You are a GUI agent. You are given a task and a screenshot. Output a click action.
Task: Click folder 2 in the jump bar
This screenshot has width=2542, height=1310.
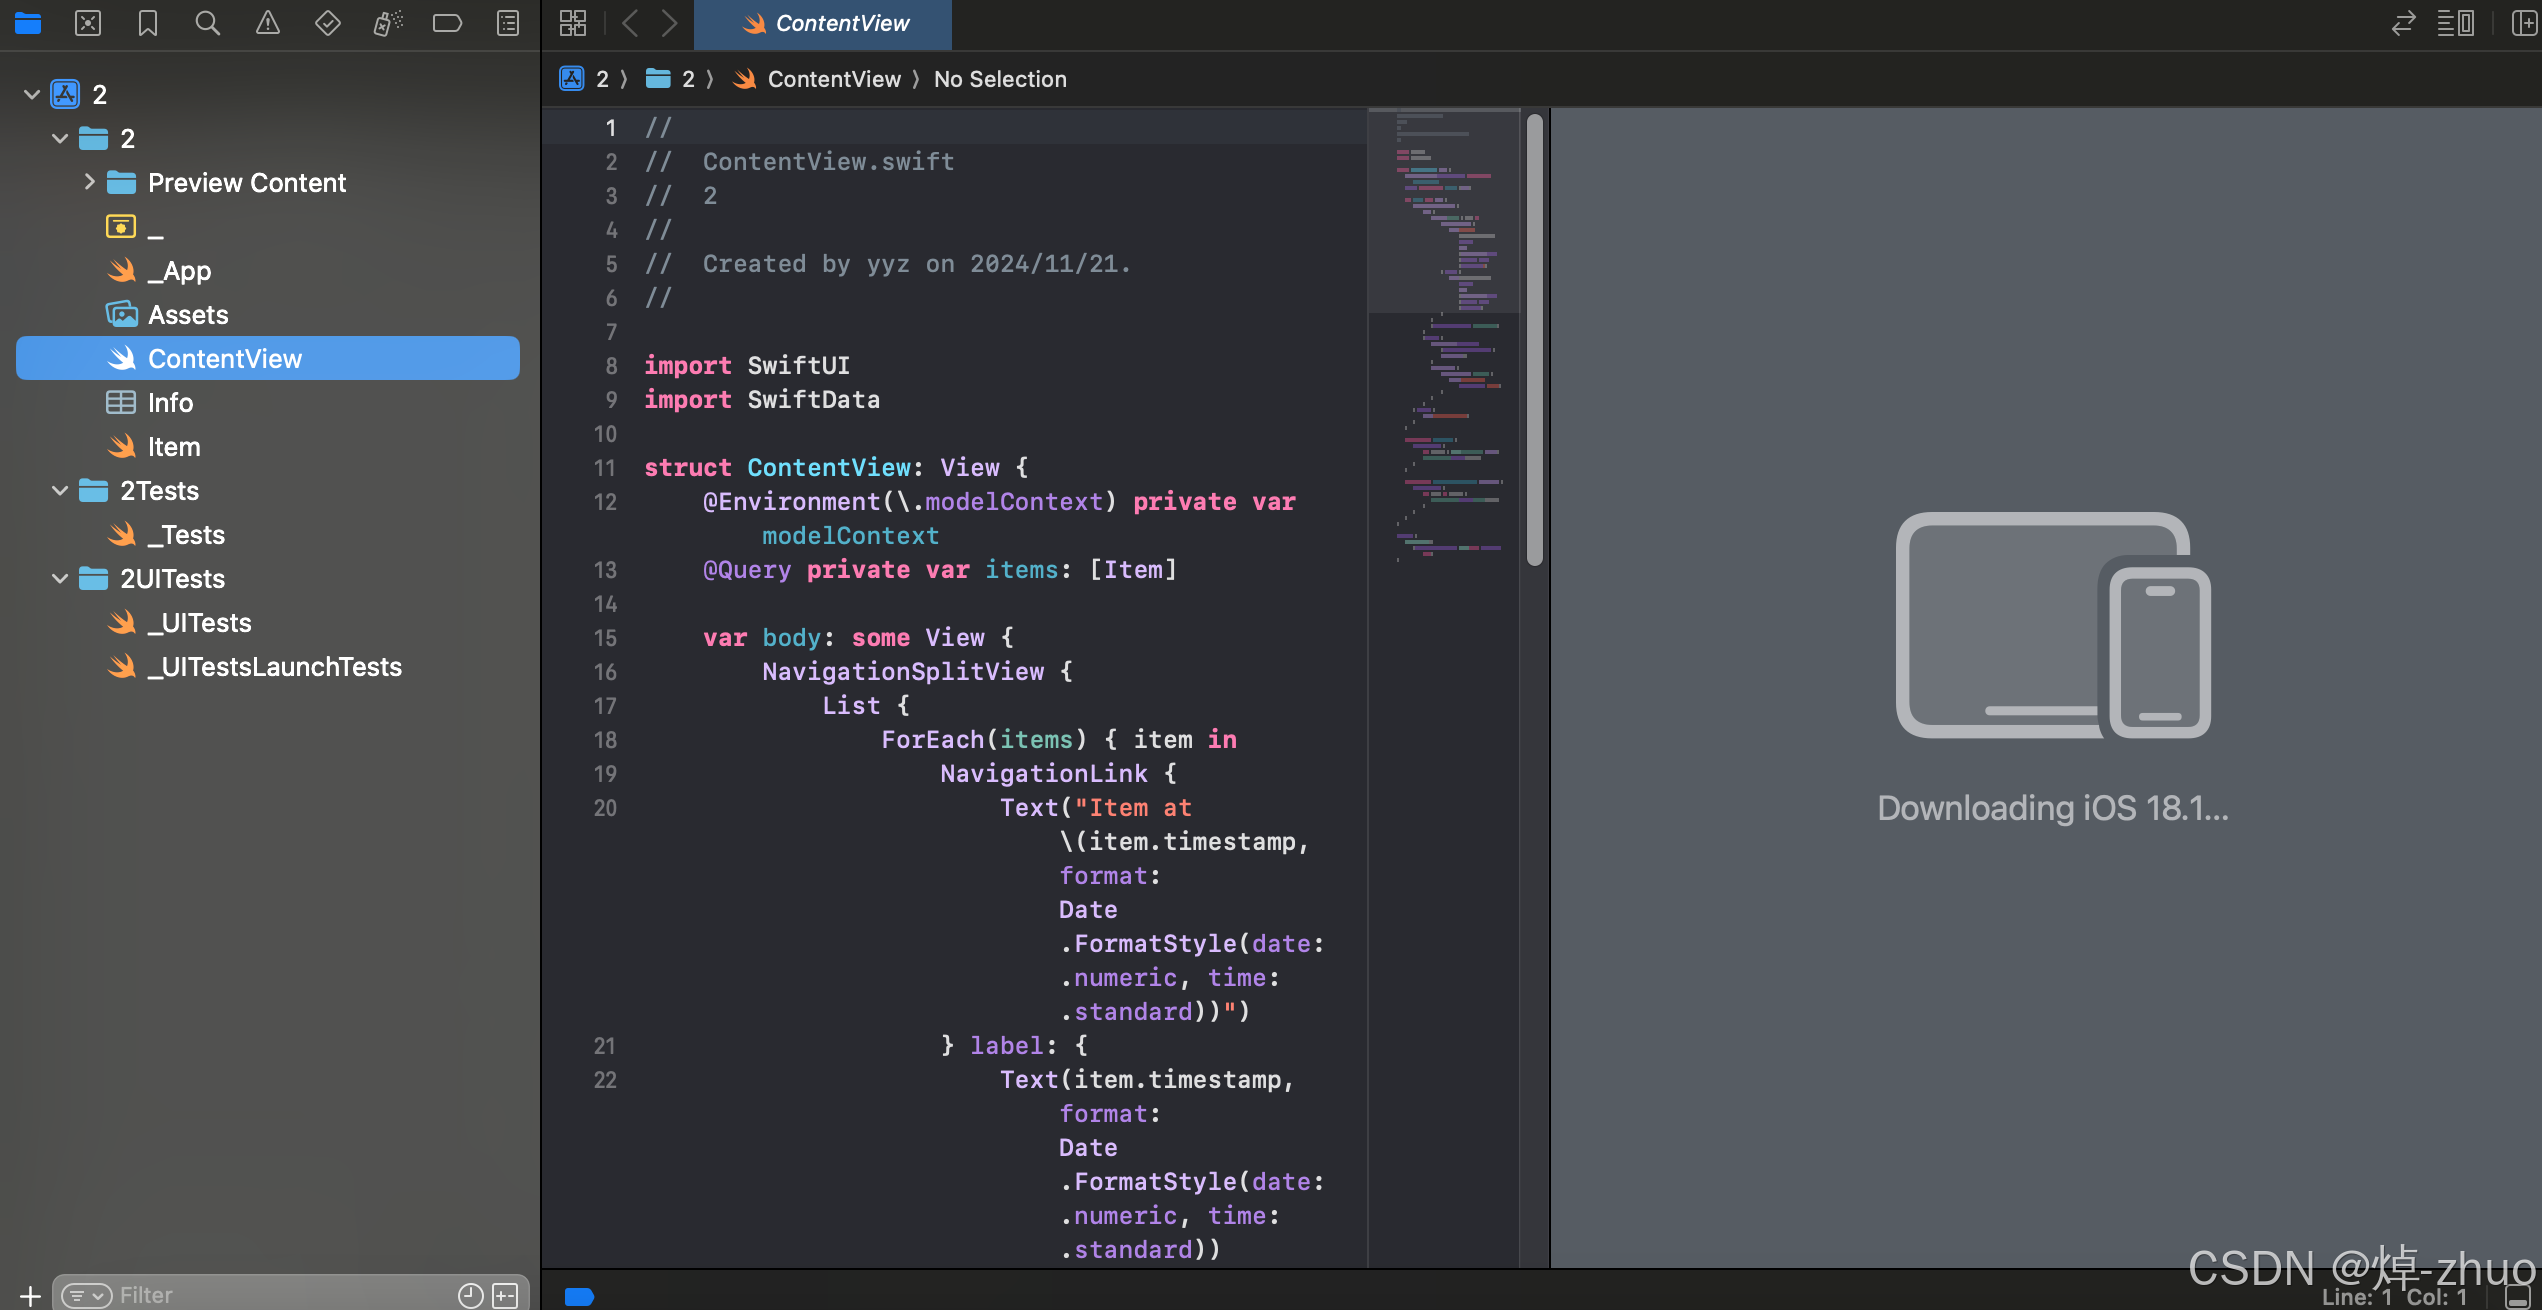[670, 79]
